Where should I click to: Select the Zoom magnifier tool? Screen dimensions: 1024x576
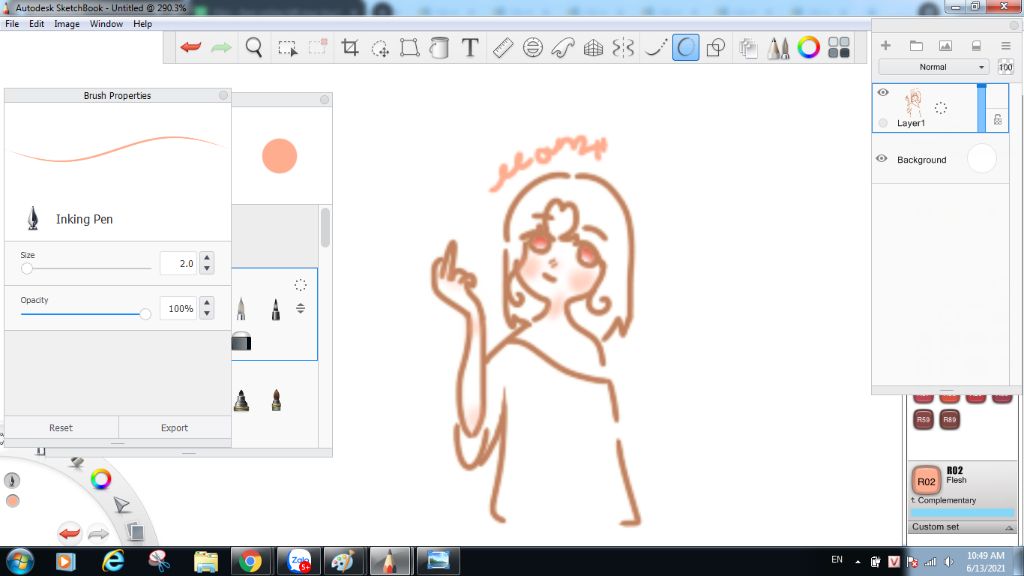tap(254, 47)
